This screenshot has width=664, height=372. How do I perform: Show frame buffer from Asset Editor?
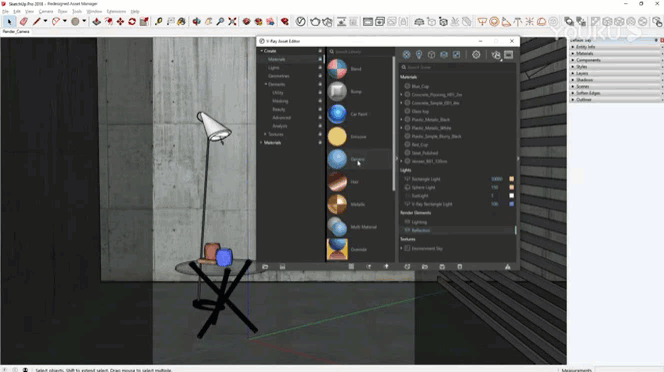coord(509,55)
